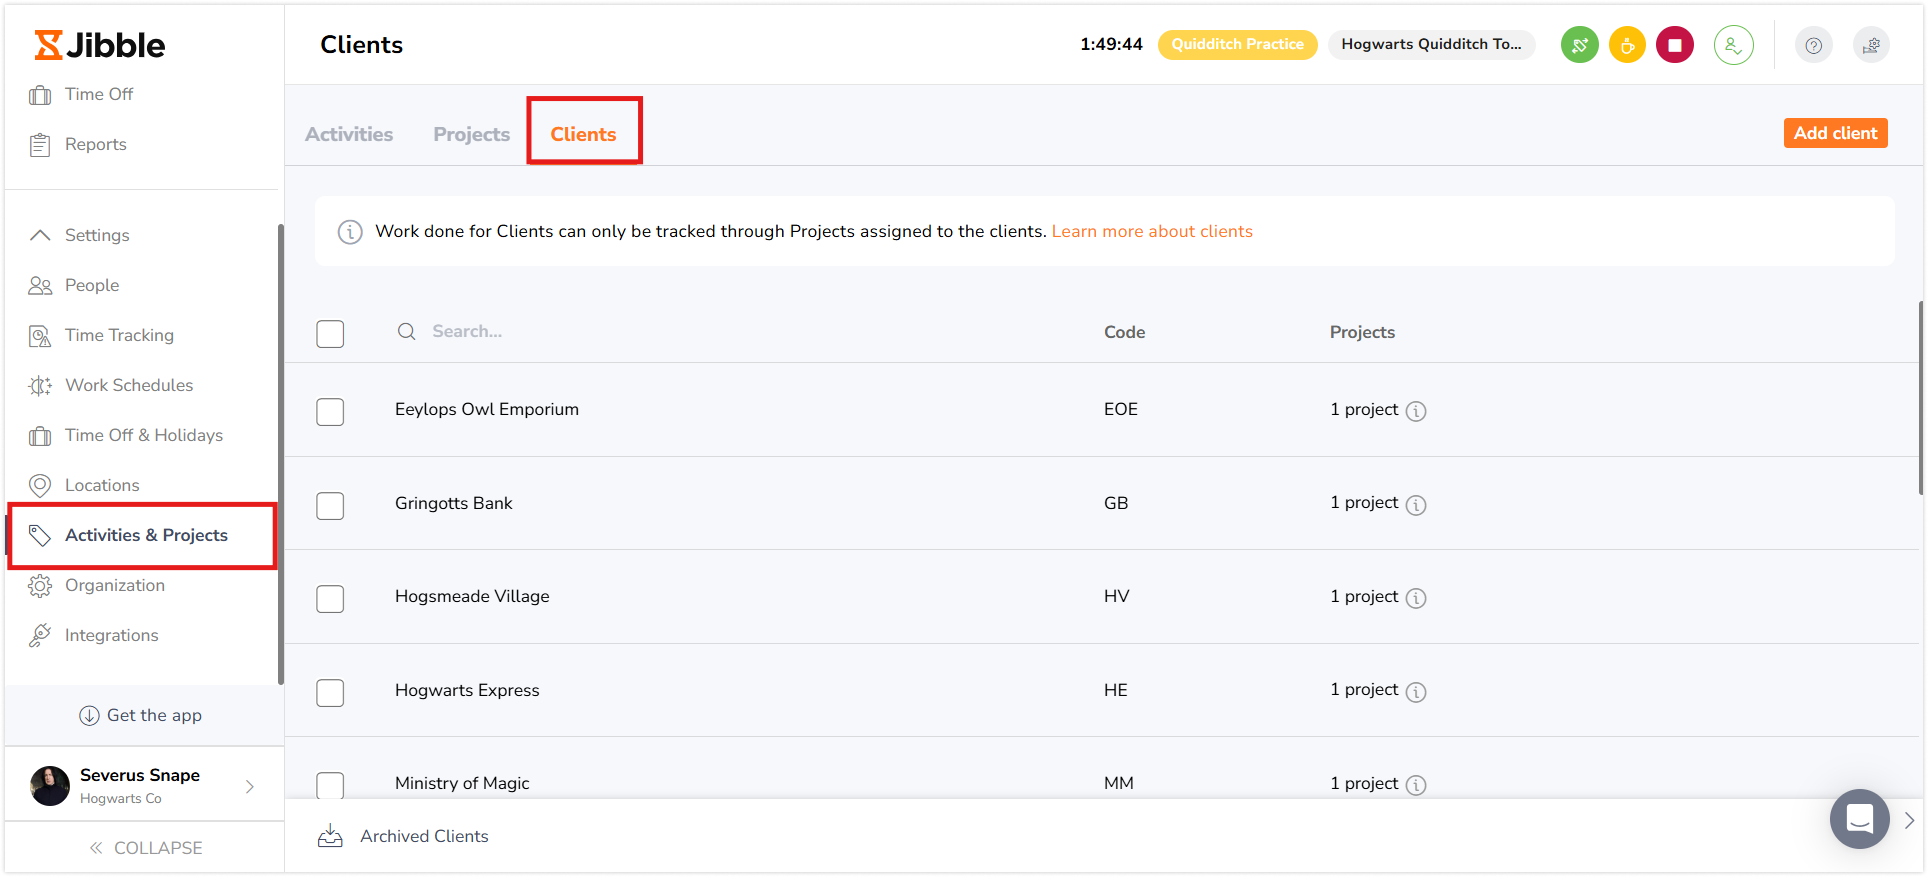The image size is (1928, 877).
Task: Expand the Severus Snape profile chevron
Action: click(250, 787)
